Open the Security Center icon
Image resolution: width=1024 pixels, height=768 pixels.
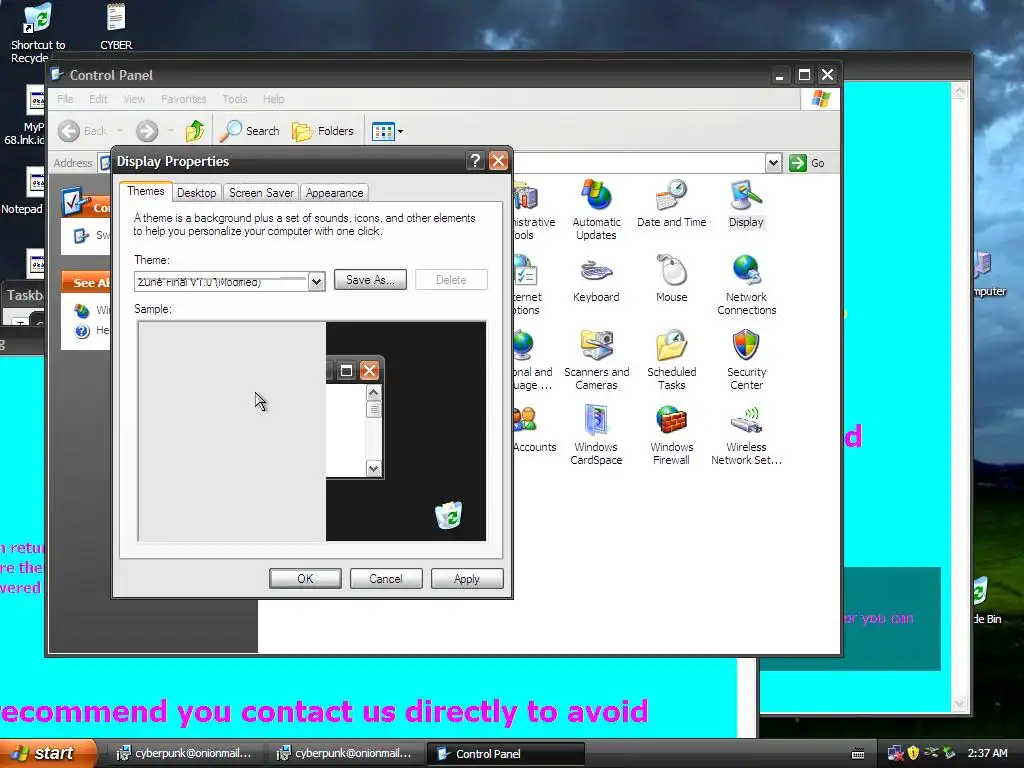click(x=746, y=360)
